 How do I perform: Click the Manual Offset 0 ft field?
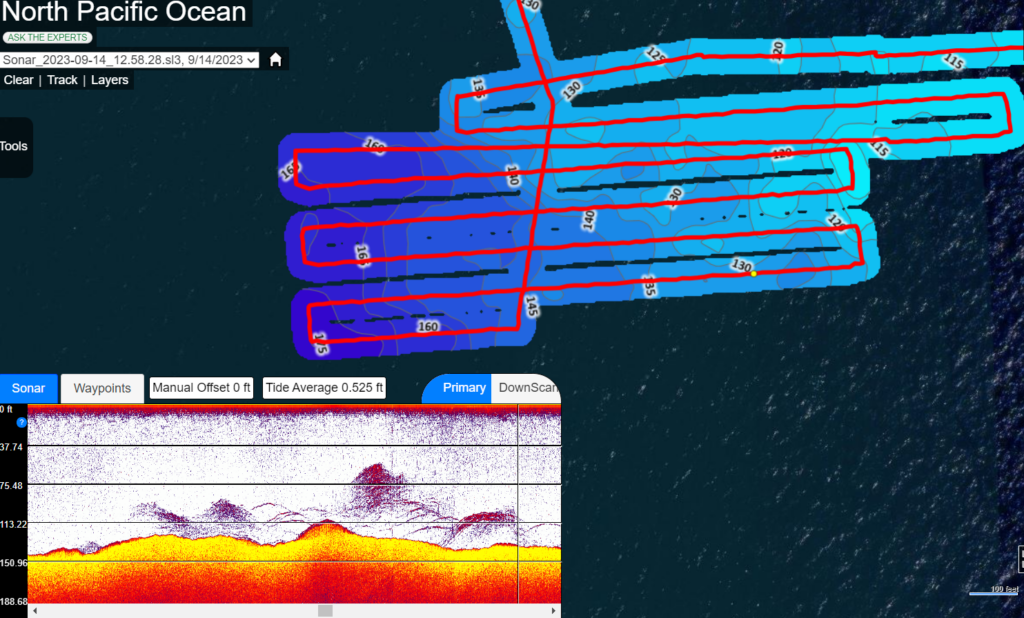click(x=201, y=388)
